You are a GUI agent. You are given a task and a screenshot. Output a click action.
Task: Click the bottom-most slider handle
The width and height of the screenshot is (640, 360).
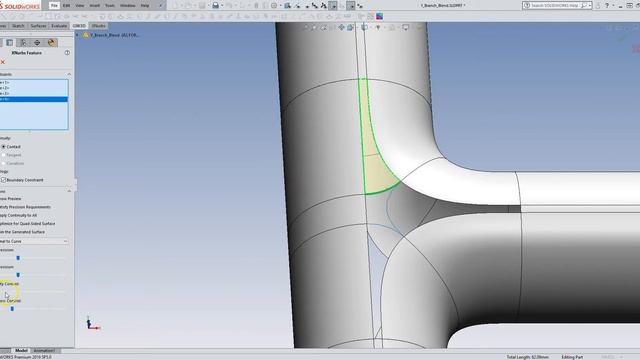point(12,309)
